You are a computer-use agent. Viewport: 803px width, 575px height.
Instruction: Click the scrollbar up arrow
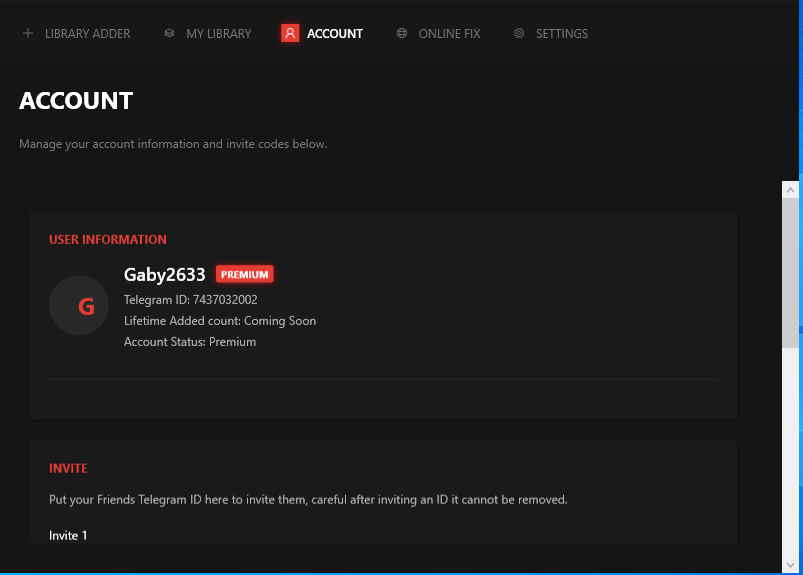click(x=791, y=189)
